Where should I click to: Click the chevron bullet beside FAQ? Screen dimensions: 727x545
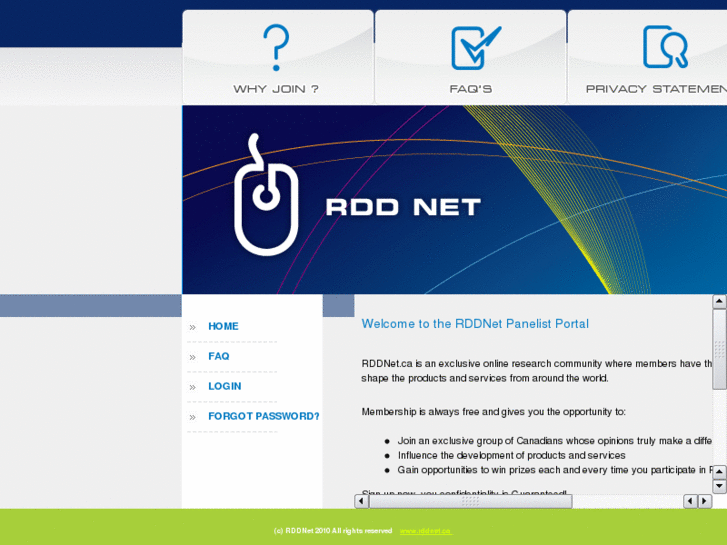coord(192,357)
